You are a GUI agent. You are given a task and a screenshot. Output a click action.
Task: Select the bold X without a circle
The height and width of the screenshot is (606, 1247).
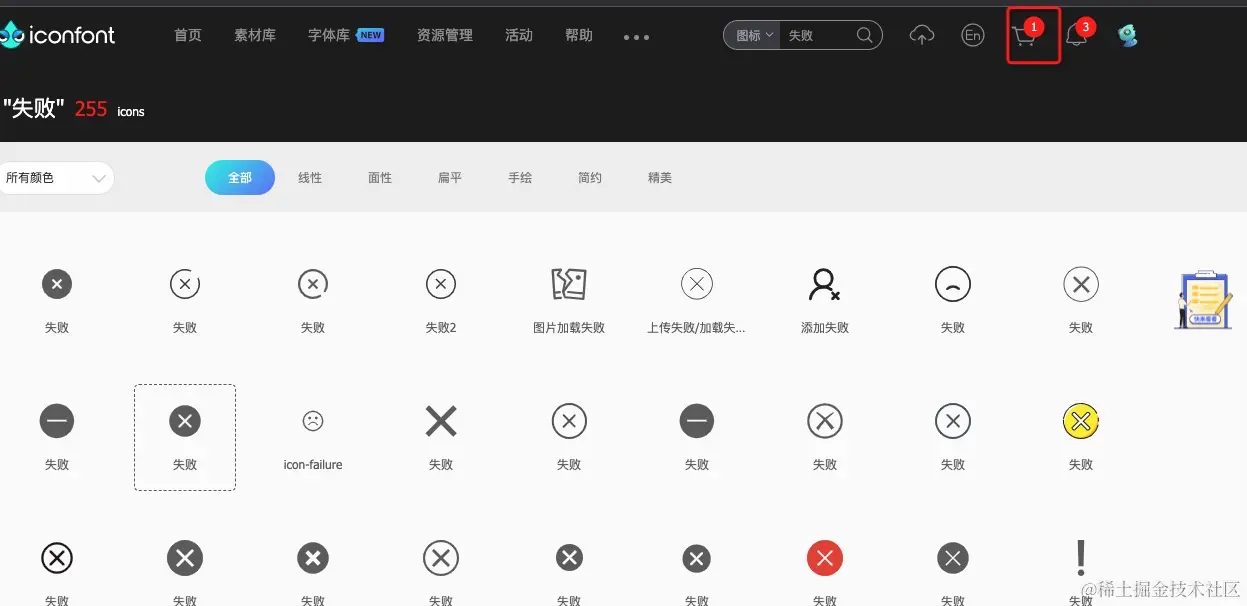[441, 421]
